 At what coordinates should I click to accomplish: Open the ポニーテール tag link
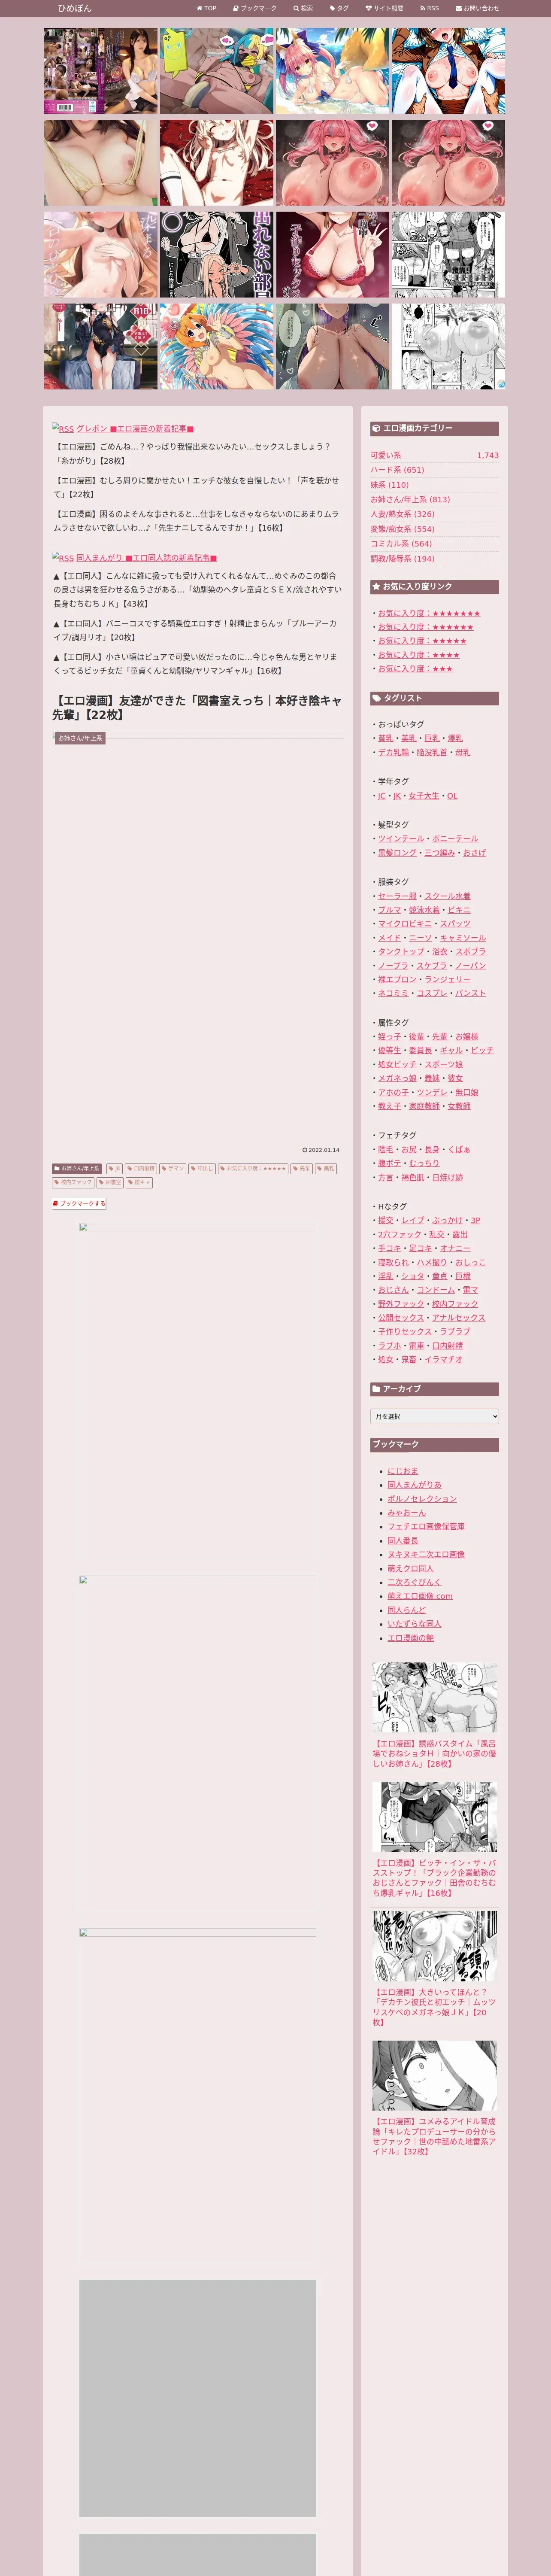click(455, 839)
